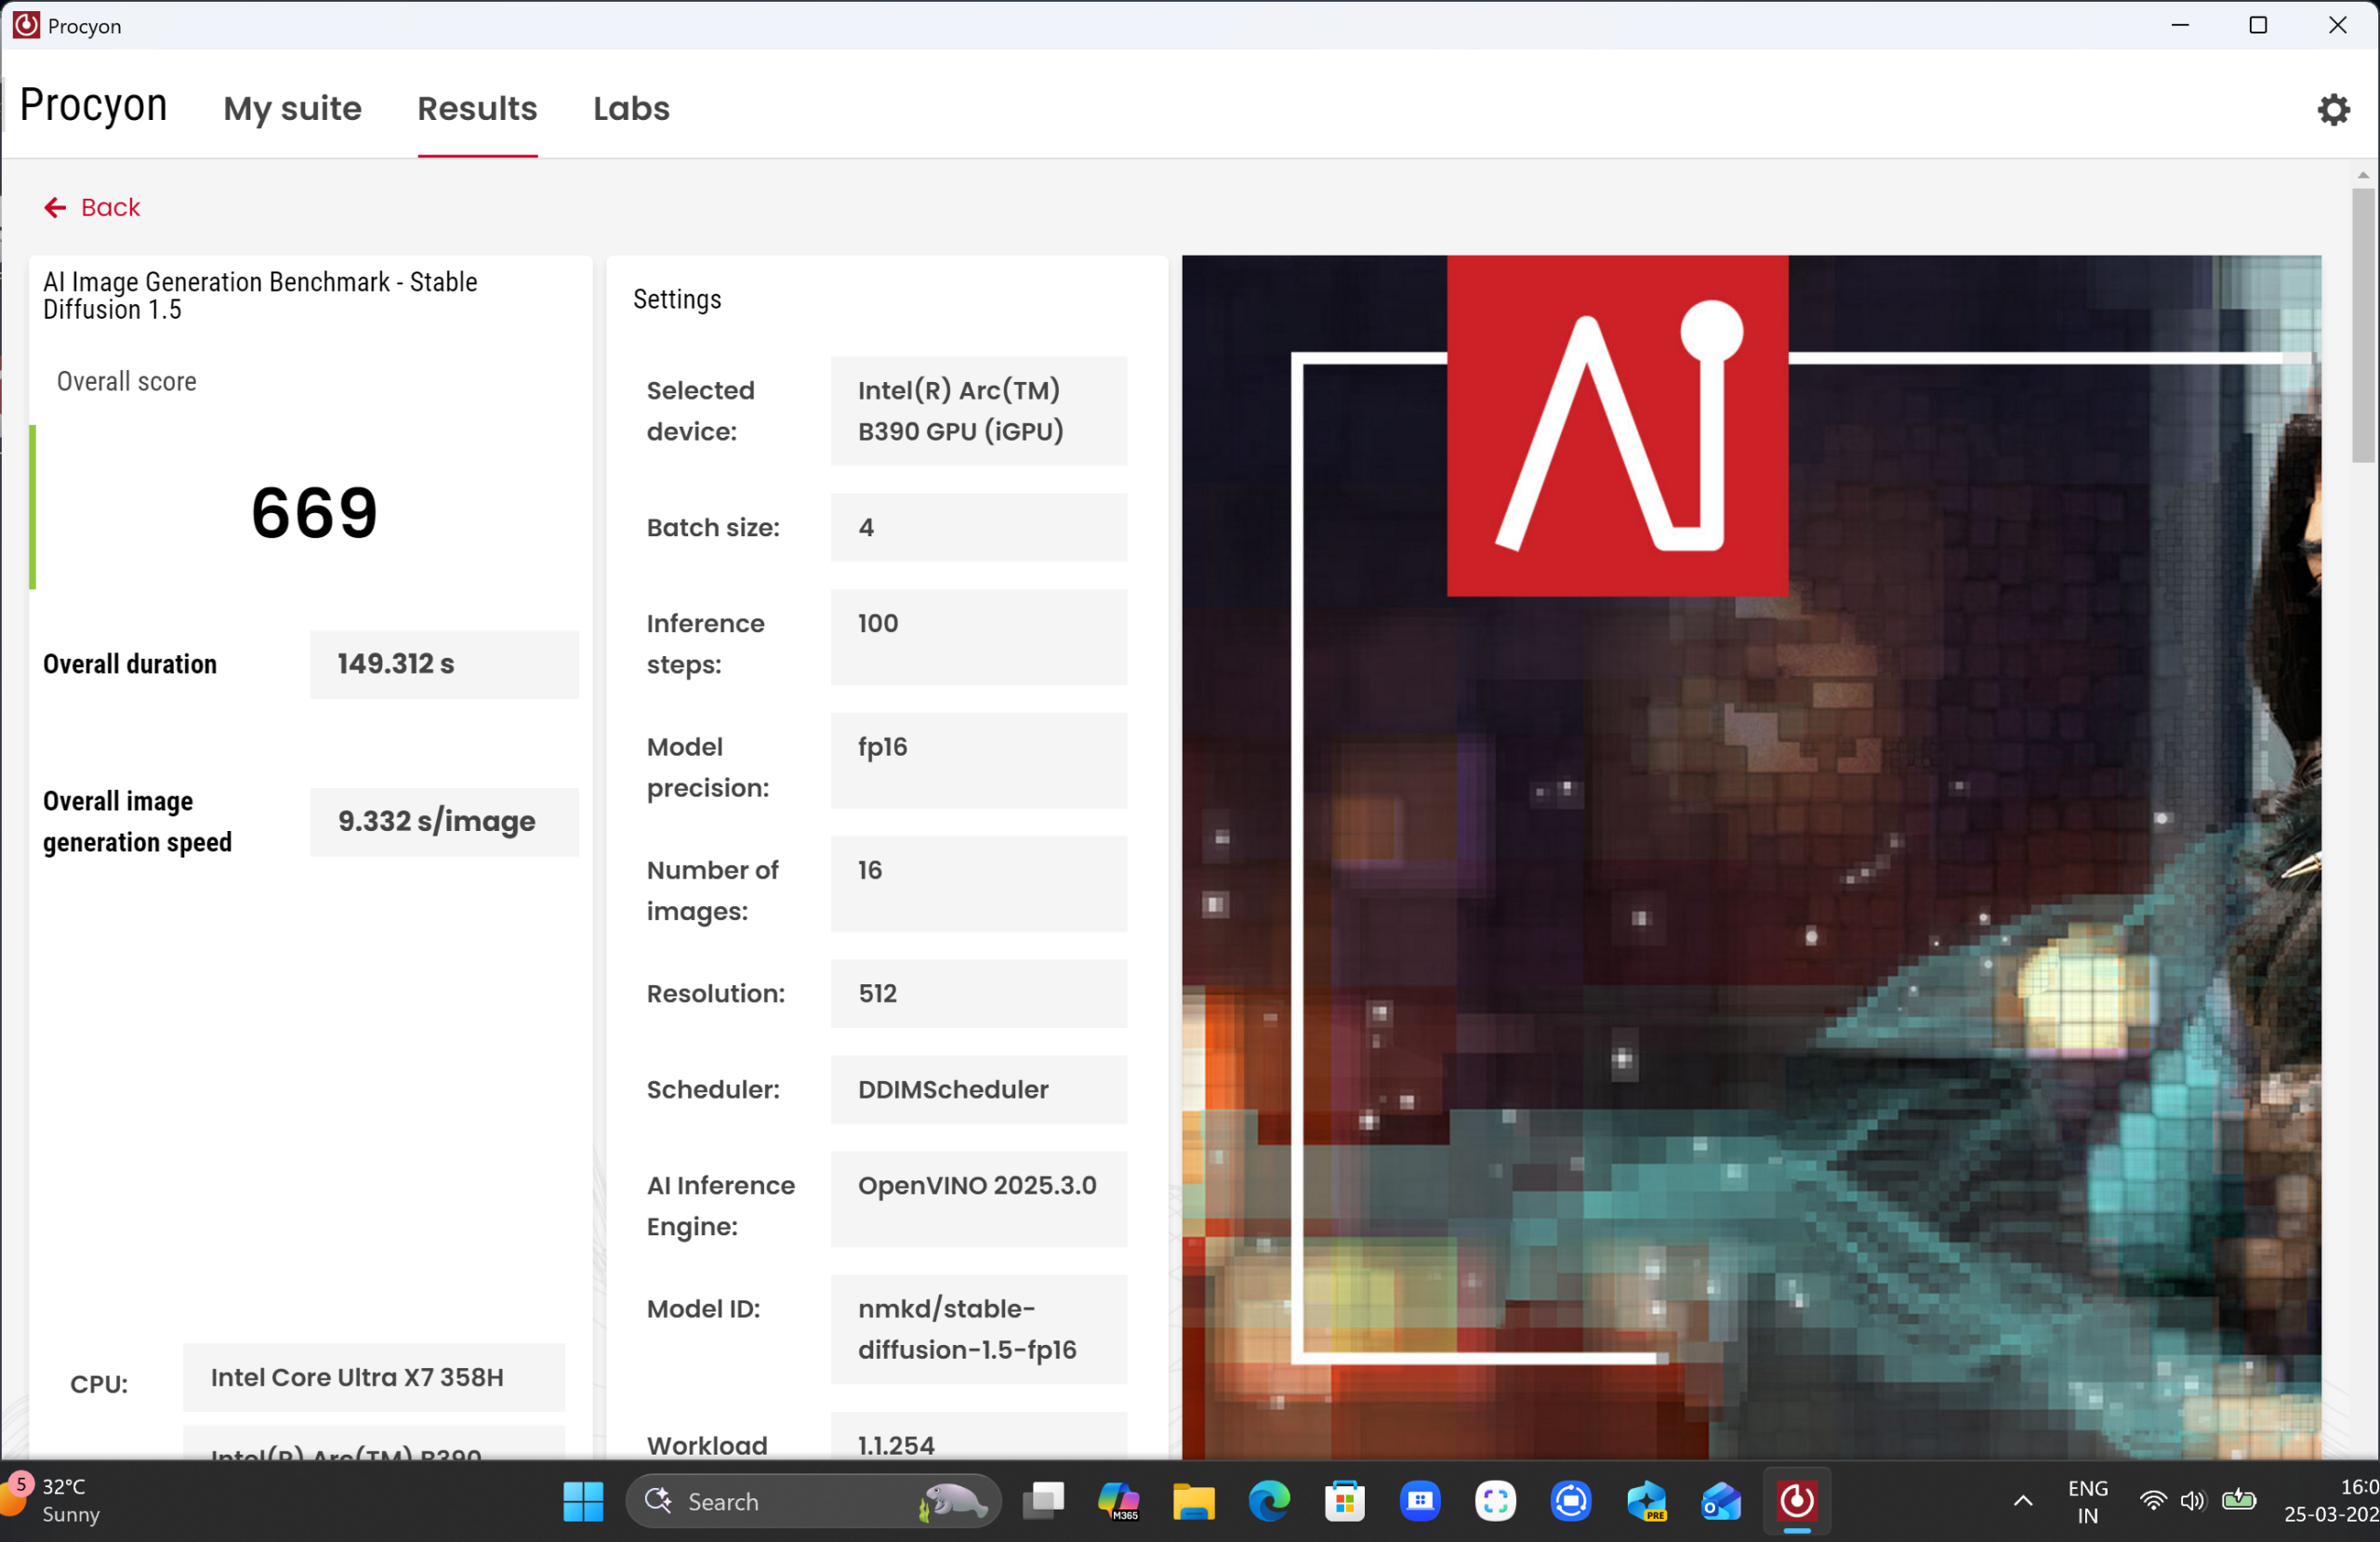Switch to the Labs tab
Image resolution: width=2380 pixels, height=1542 pixels.
(x=631, y=108)
